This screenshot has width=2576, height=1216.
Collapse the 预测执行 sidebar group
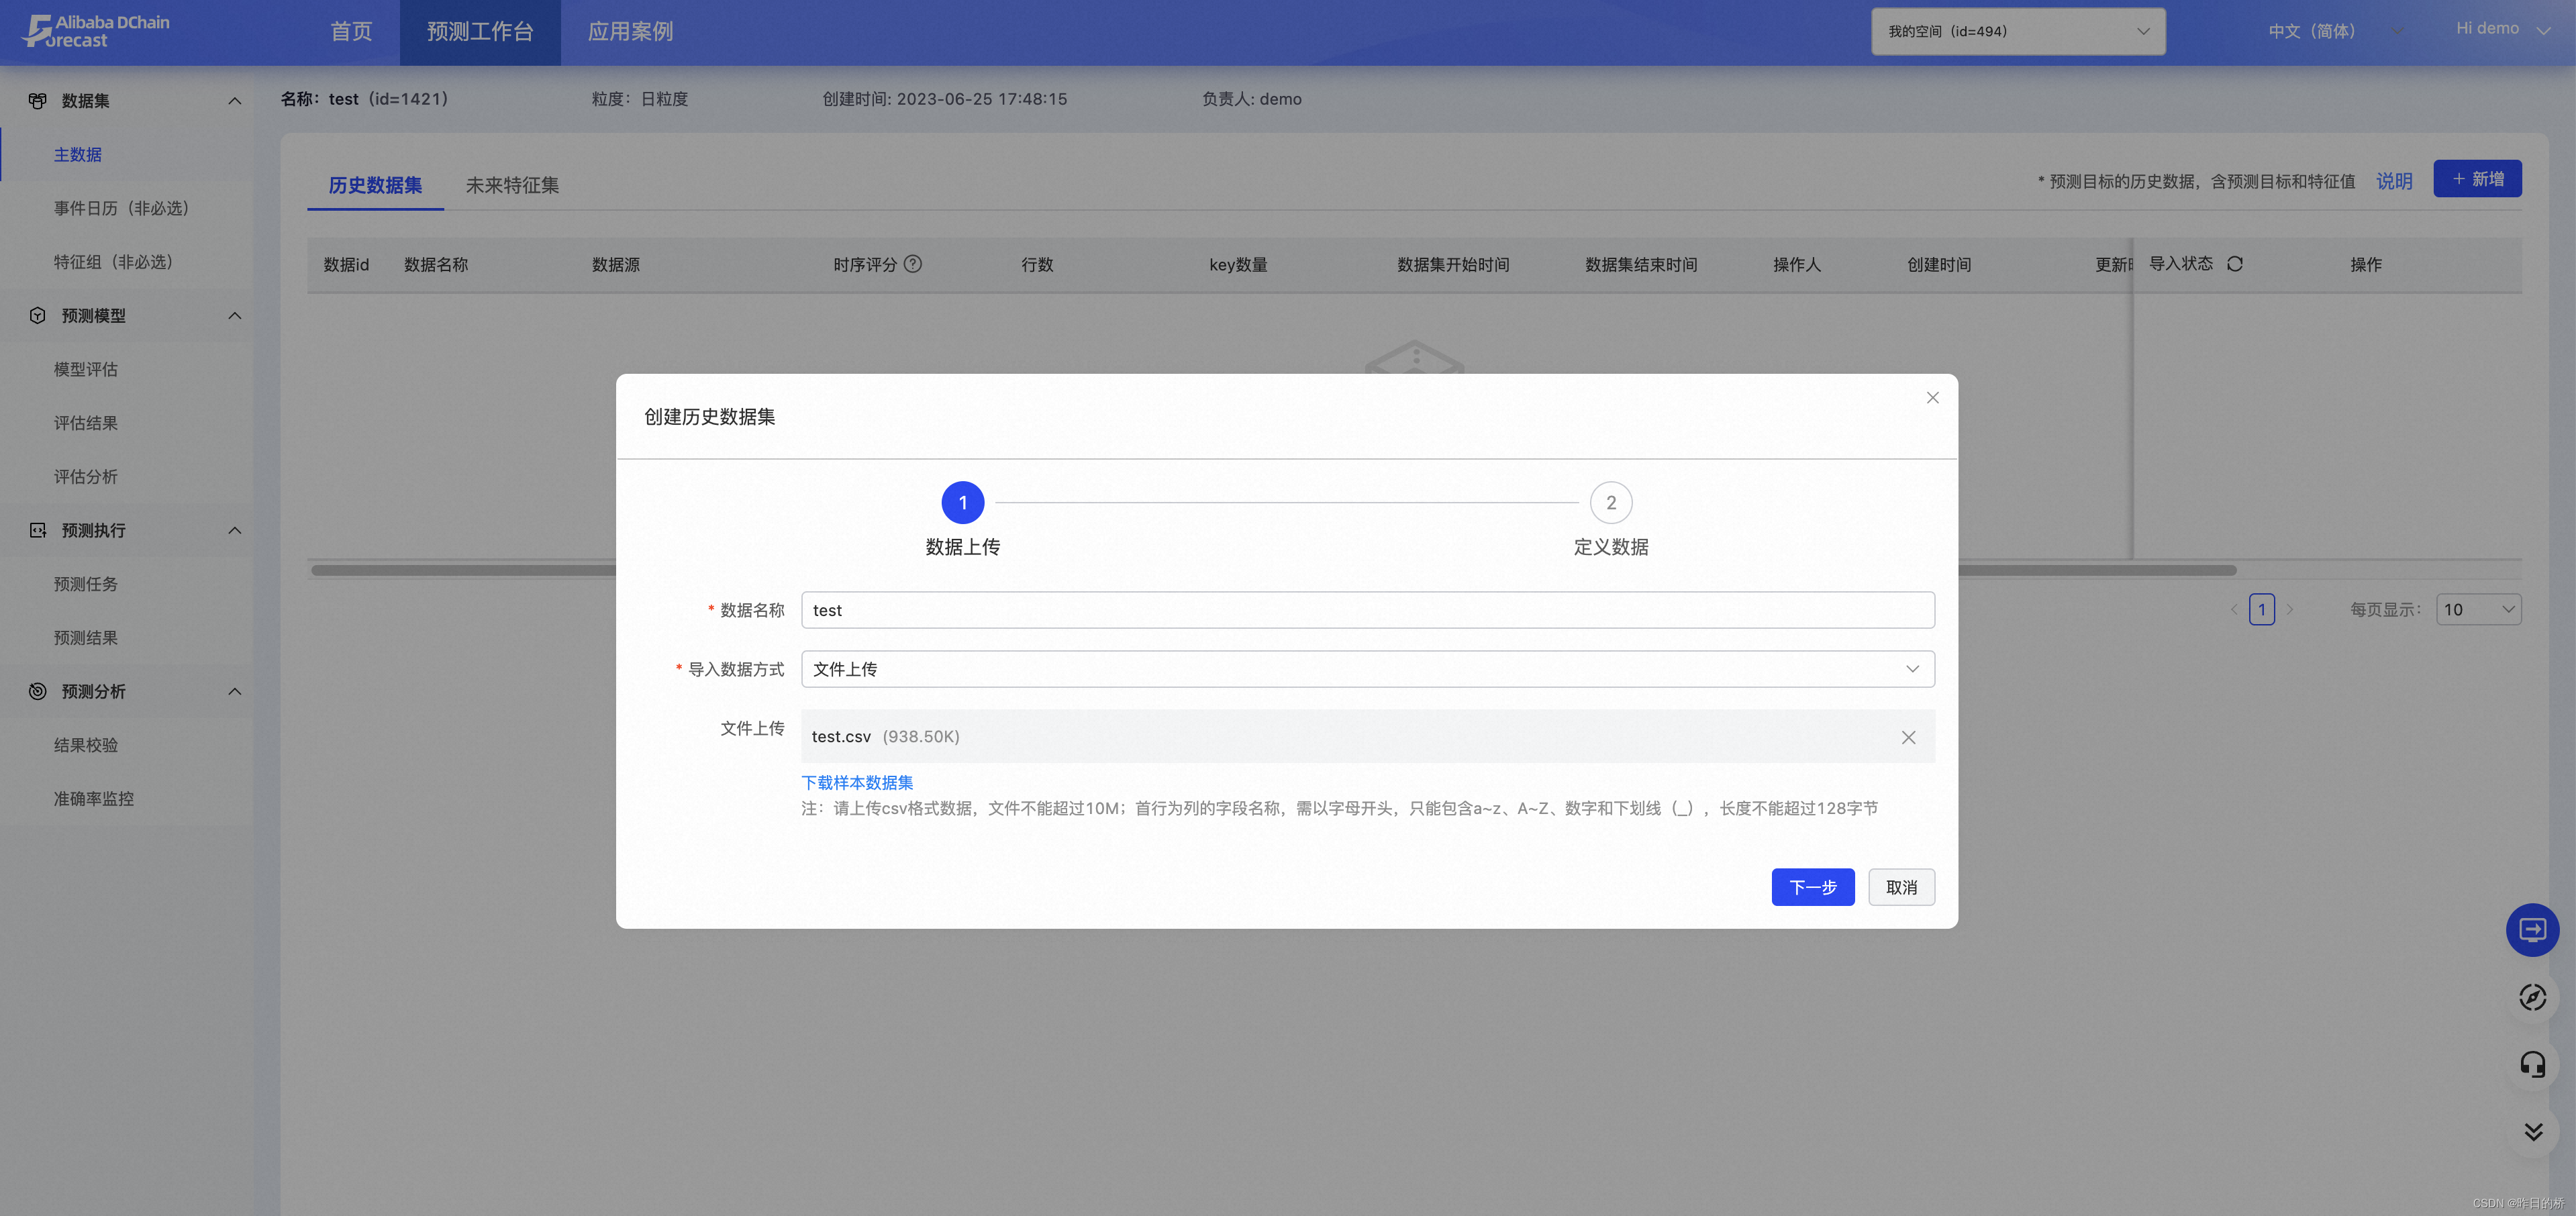click(x=234, y=530)
